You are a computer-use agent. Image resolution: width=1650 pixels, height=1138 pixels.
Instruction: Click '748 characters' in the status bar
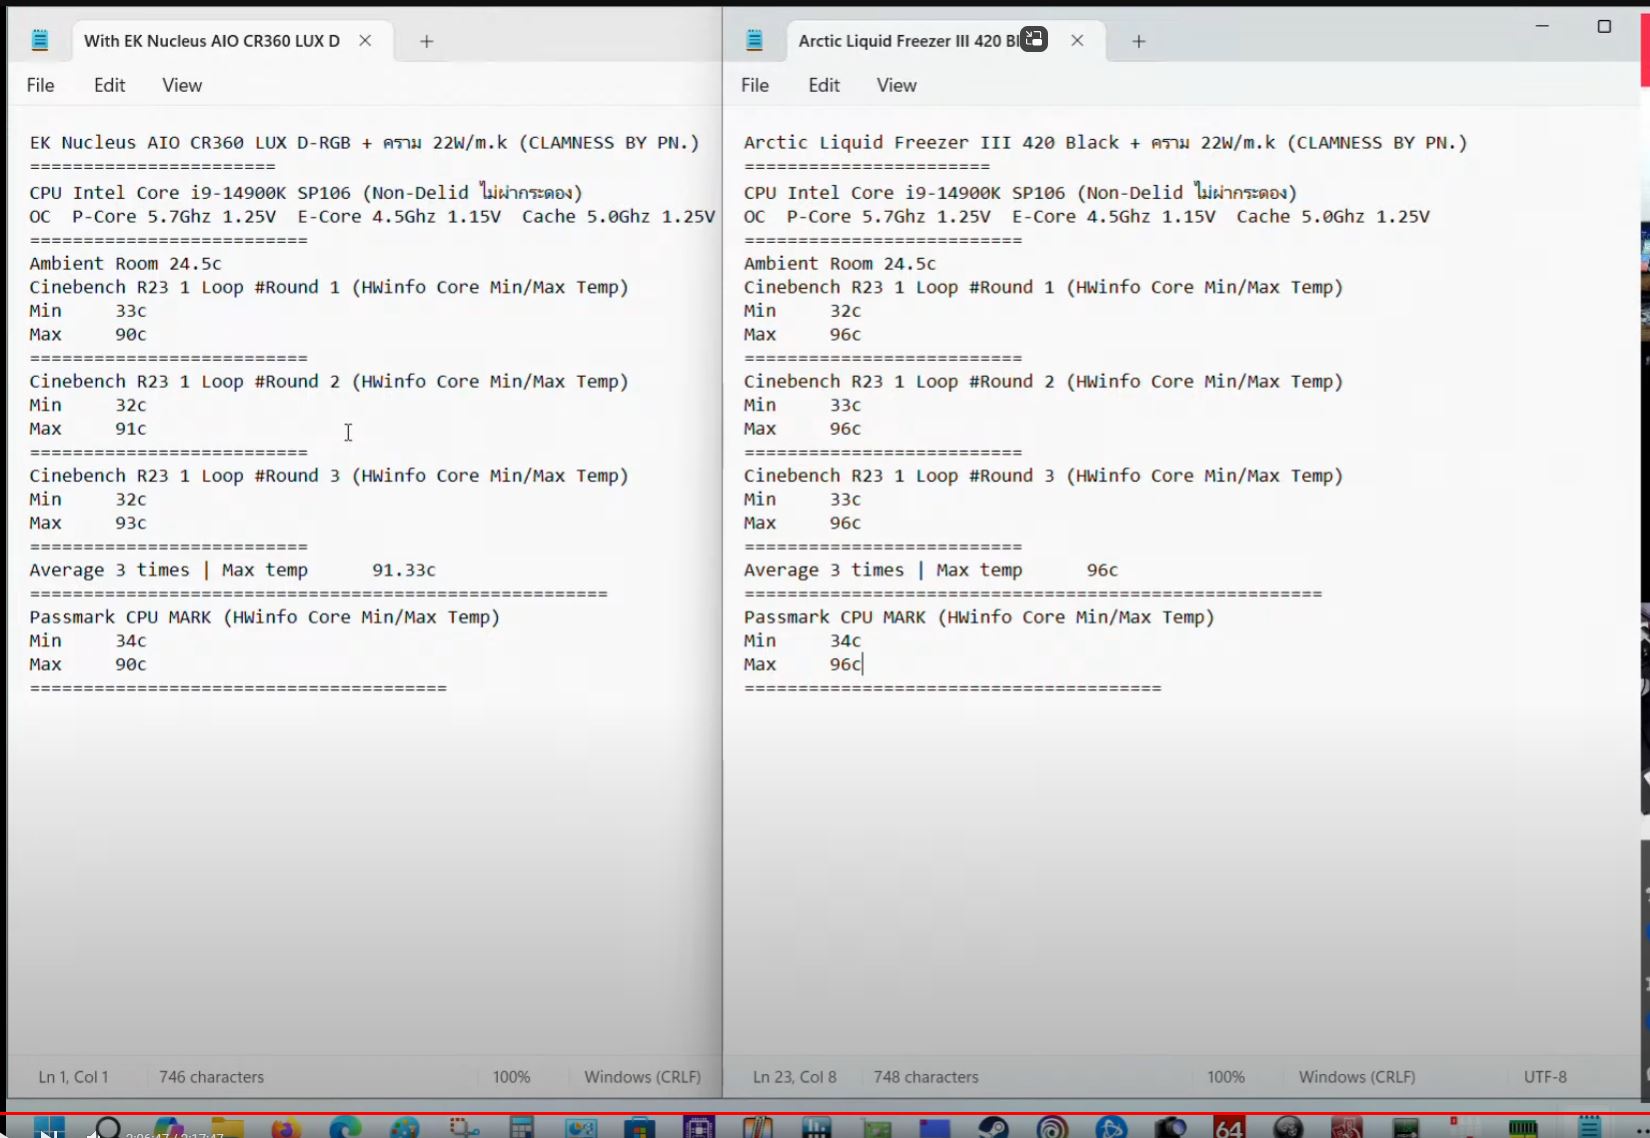[926, 1077]
